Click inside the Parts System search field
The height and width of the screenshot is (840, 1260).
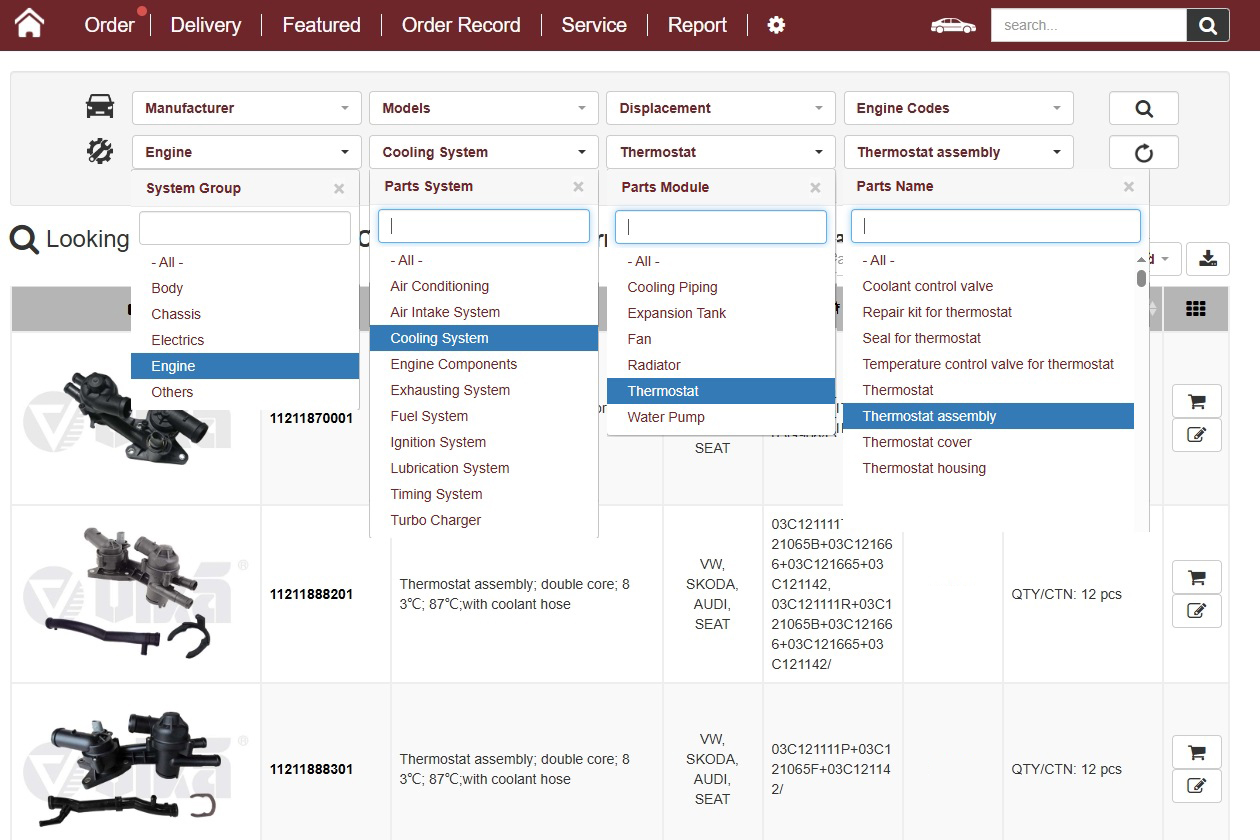click(484, 225)
